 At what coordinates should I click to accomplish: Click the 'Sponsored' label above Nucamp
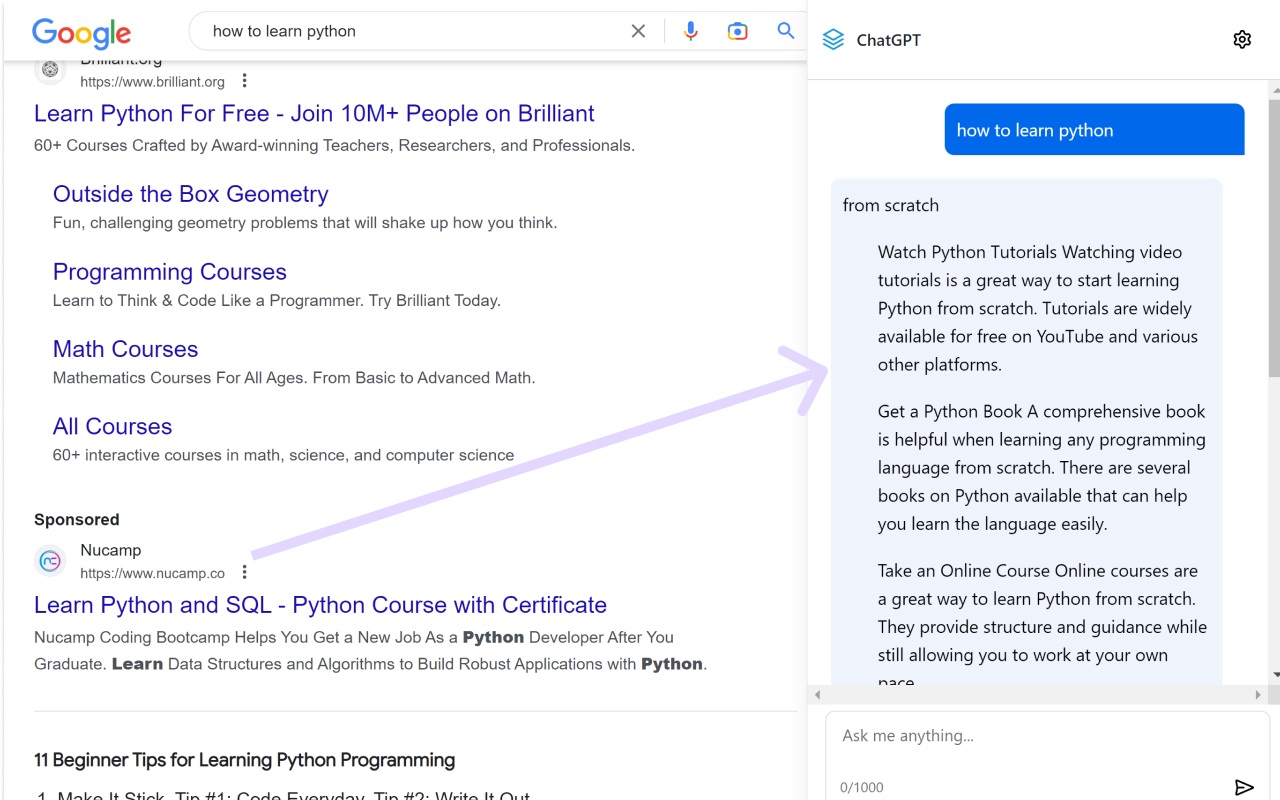click(76, 520)
